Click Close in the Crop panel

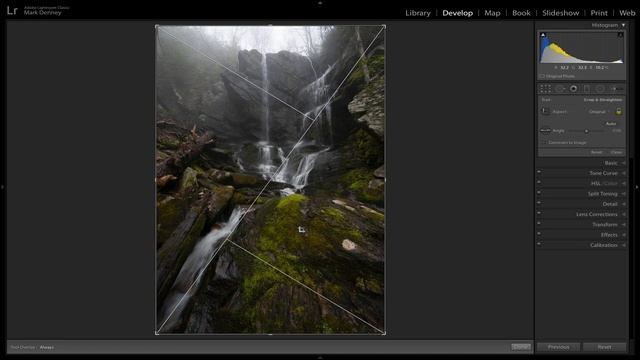point(616,152)
